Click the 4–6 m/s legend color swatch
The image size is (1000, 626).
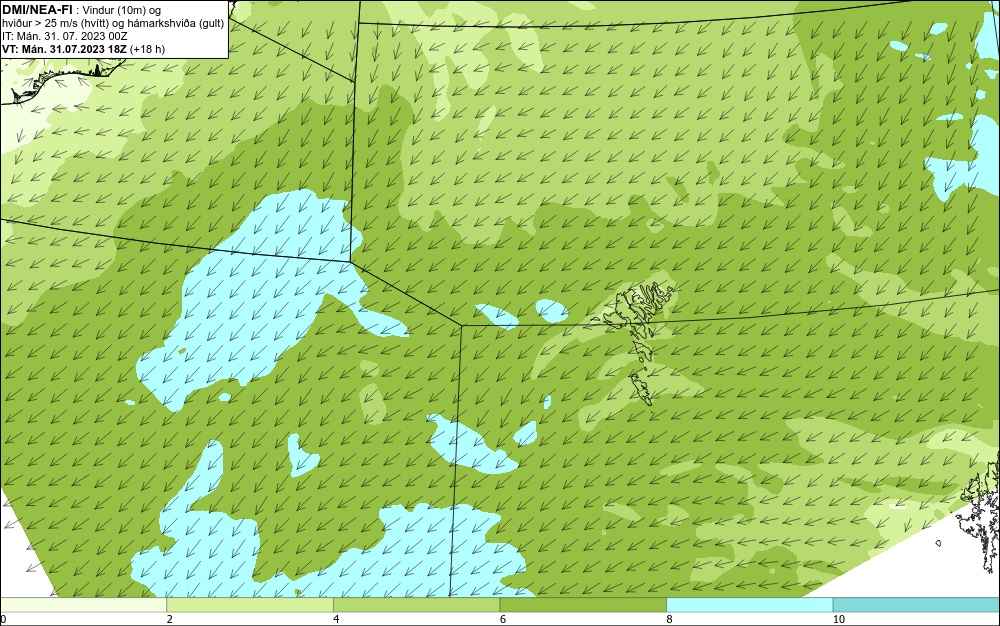pos(416,605)
